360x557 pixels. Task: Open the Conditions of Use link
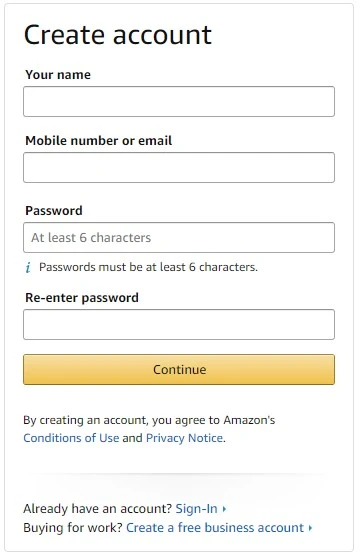71,438
